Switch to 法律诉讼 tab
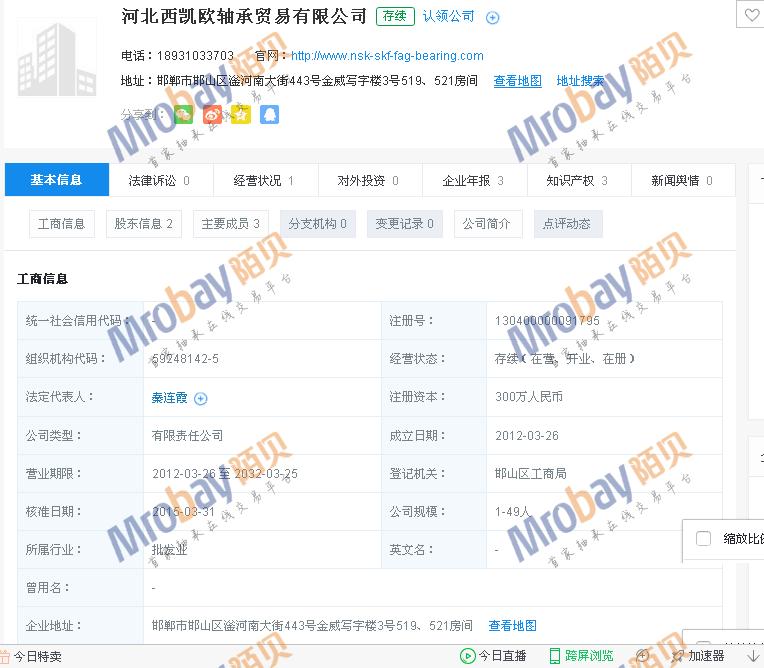Viewport: 764px width, 668px height. tap(158, 181)
